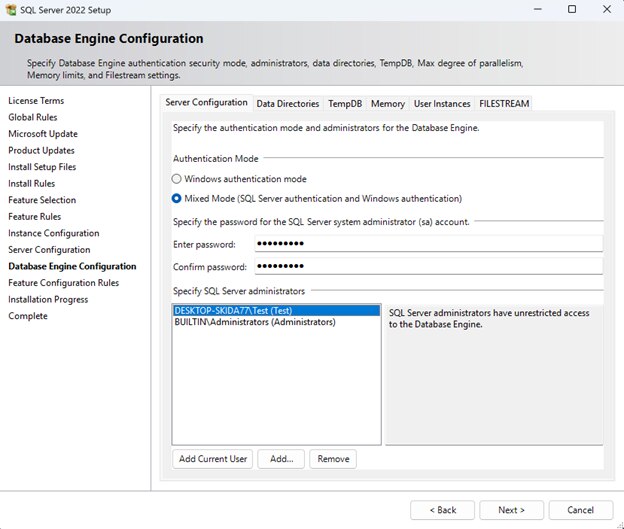Click Microsoft Update step
The width and height of the screenshot is (624, 529).
point(43,134)
